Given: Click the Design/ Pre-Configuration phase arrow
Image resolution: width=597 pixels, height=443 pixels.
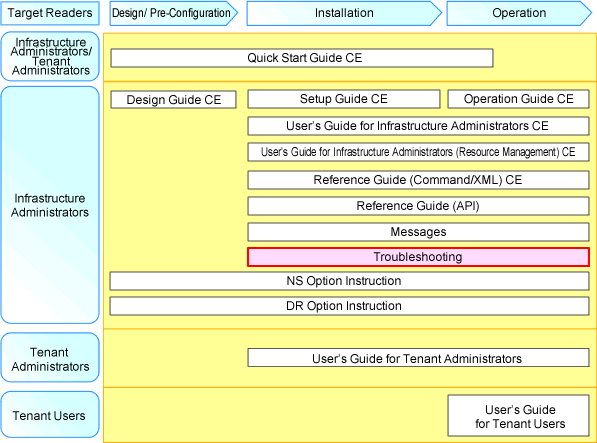Looking at the screenshot, I should (174, 13).
